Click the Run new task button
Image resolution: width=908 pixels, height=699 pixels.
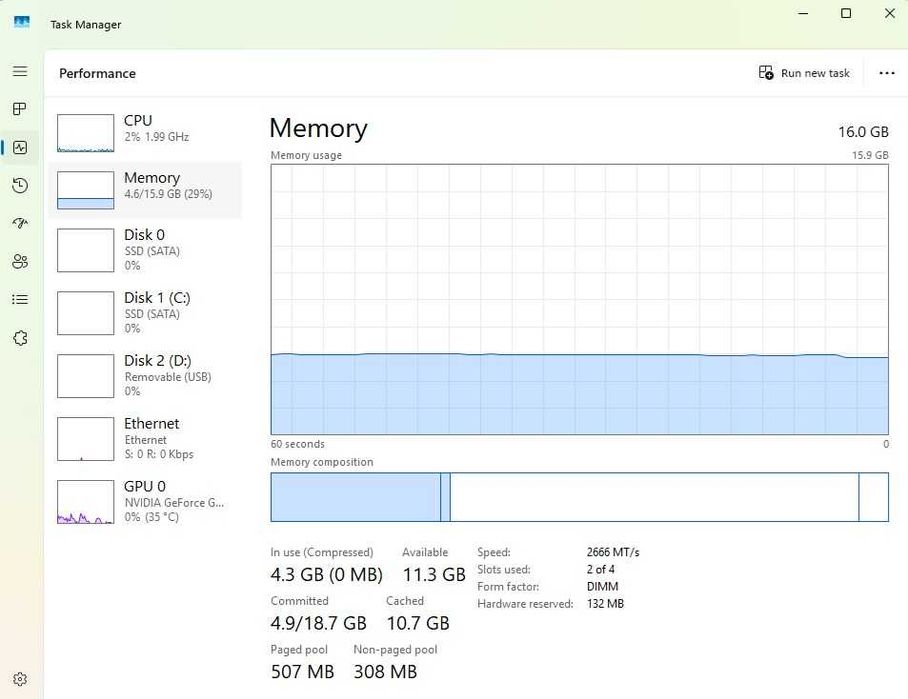pos(805,73)
